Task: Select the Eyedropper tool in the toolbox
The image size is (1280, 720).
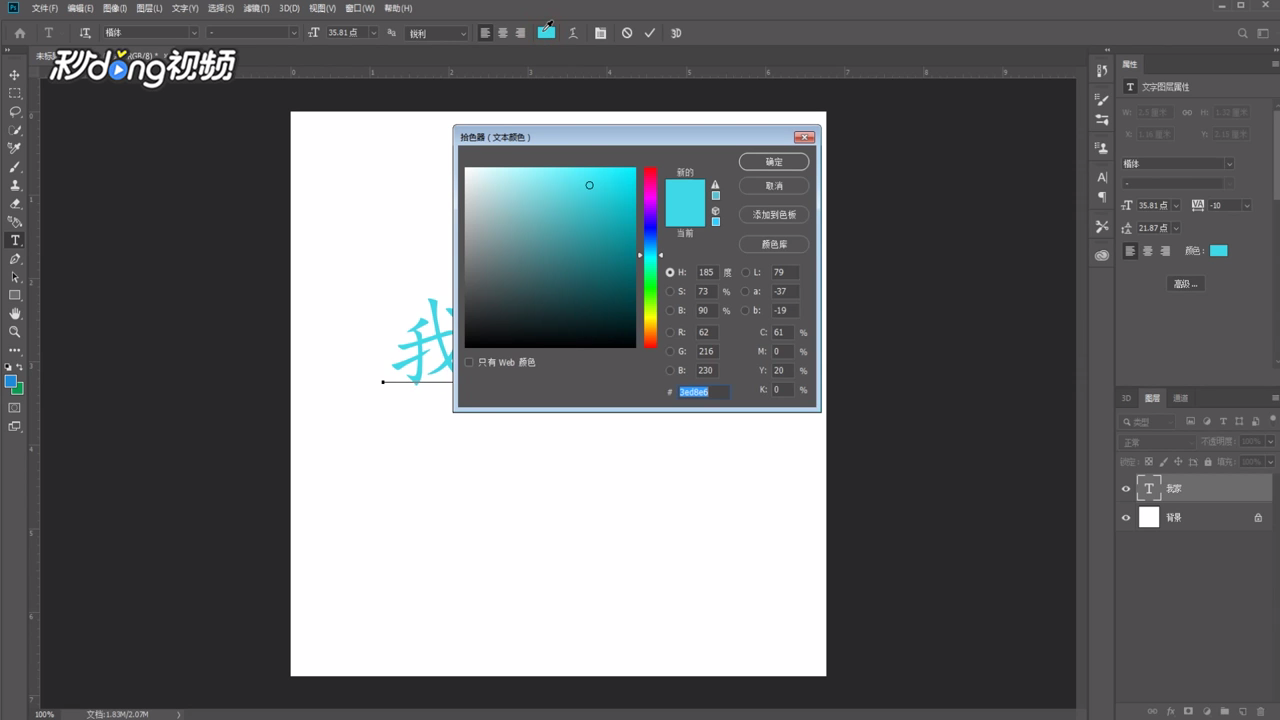Action: [x=15, y=148]
